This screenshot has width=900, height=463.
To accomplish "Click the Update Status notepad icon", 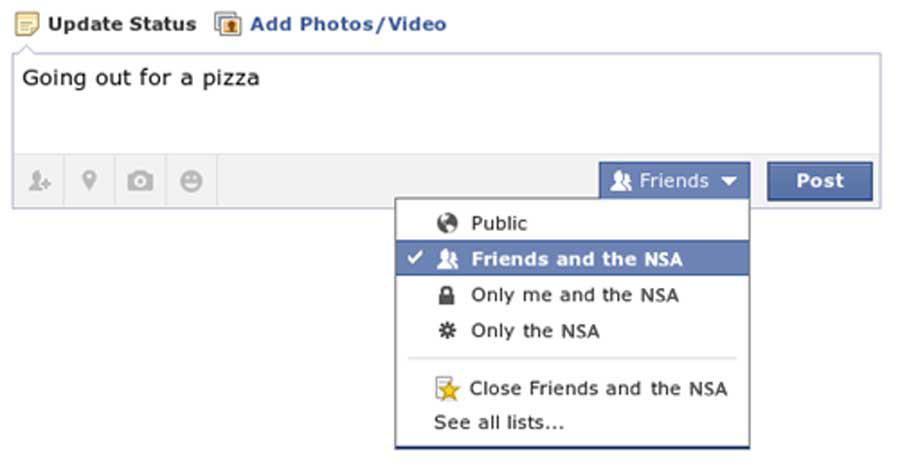I will [x=27, y=25].
